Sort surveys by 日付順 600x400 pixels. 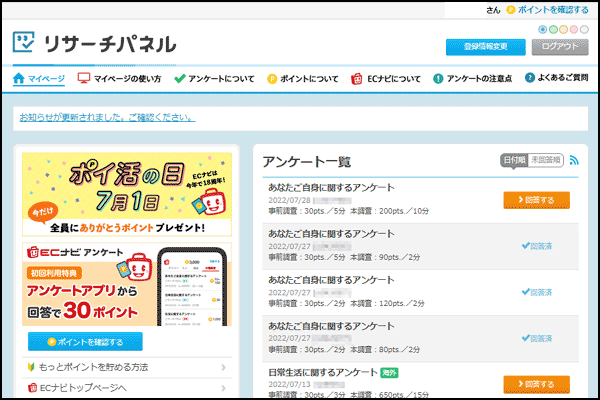pos(514,160)
